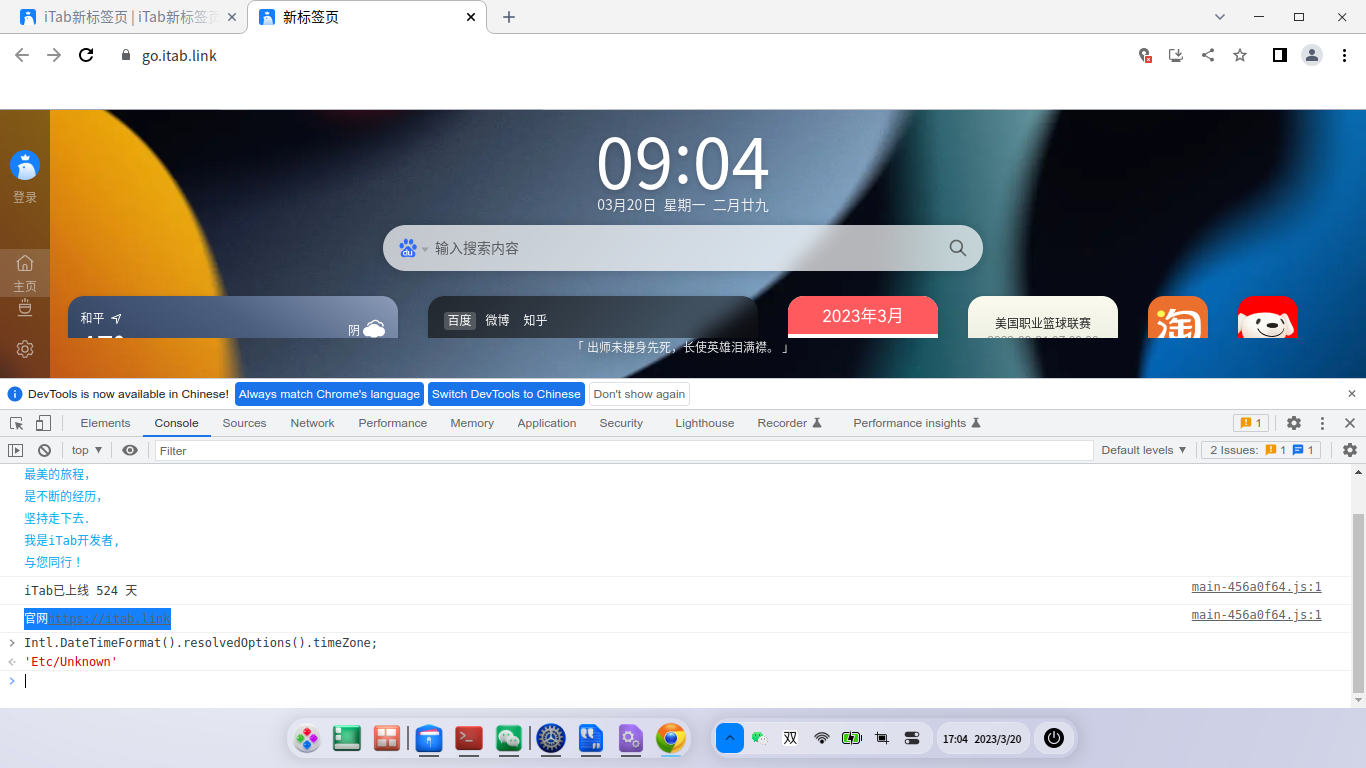Activate the DevTools inspect element picker
This screenshot has width=1366, height=768.
coord(17,423)
